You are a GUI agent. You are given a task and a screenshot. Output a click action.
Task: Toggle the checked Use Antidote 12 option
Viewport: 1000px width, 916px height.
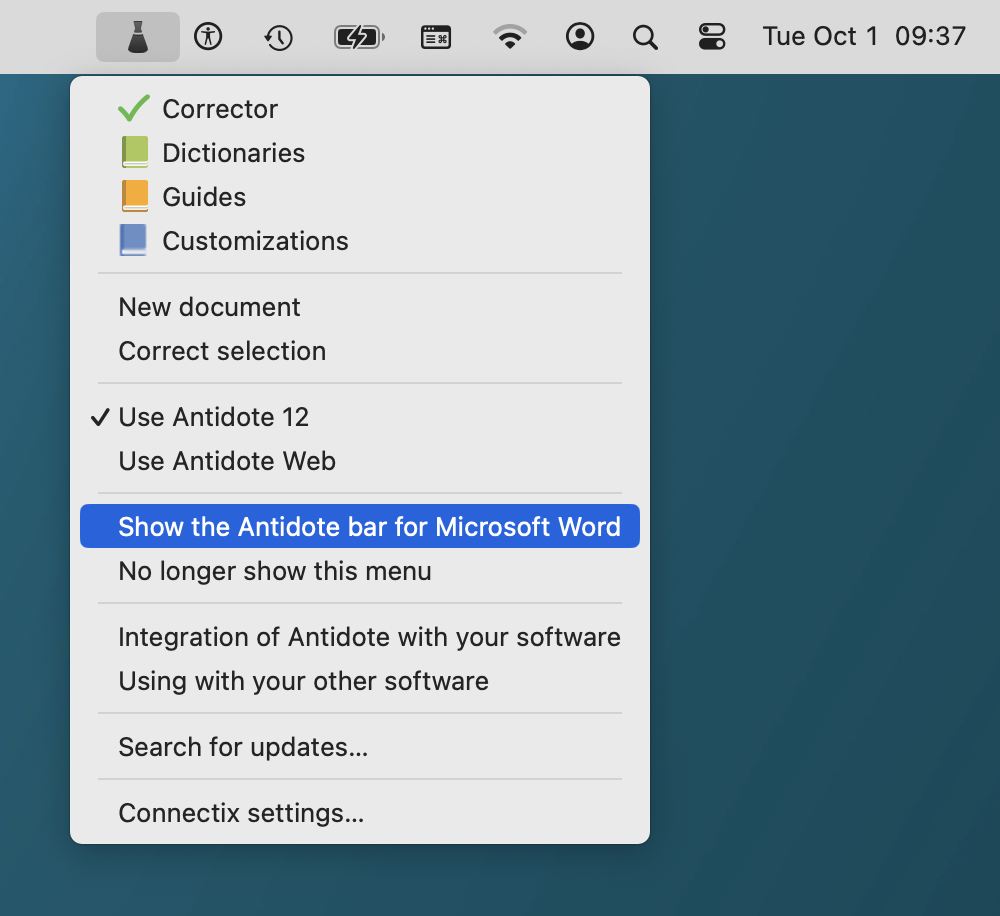(x=360, y=417)
